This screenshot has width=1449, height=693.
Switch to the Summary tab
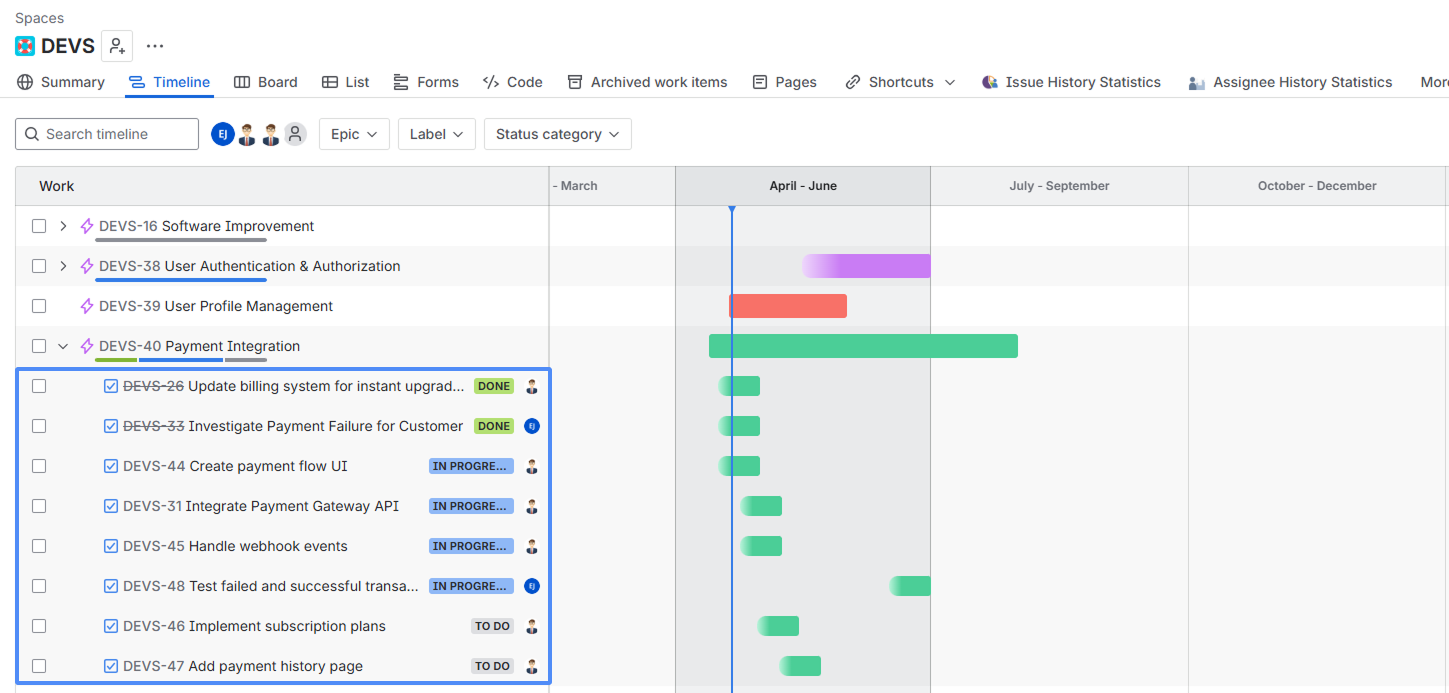[60, 82]
